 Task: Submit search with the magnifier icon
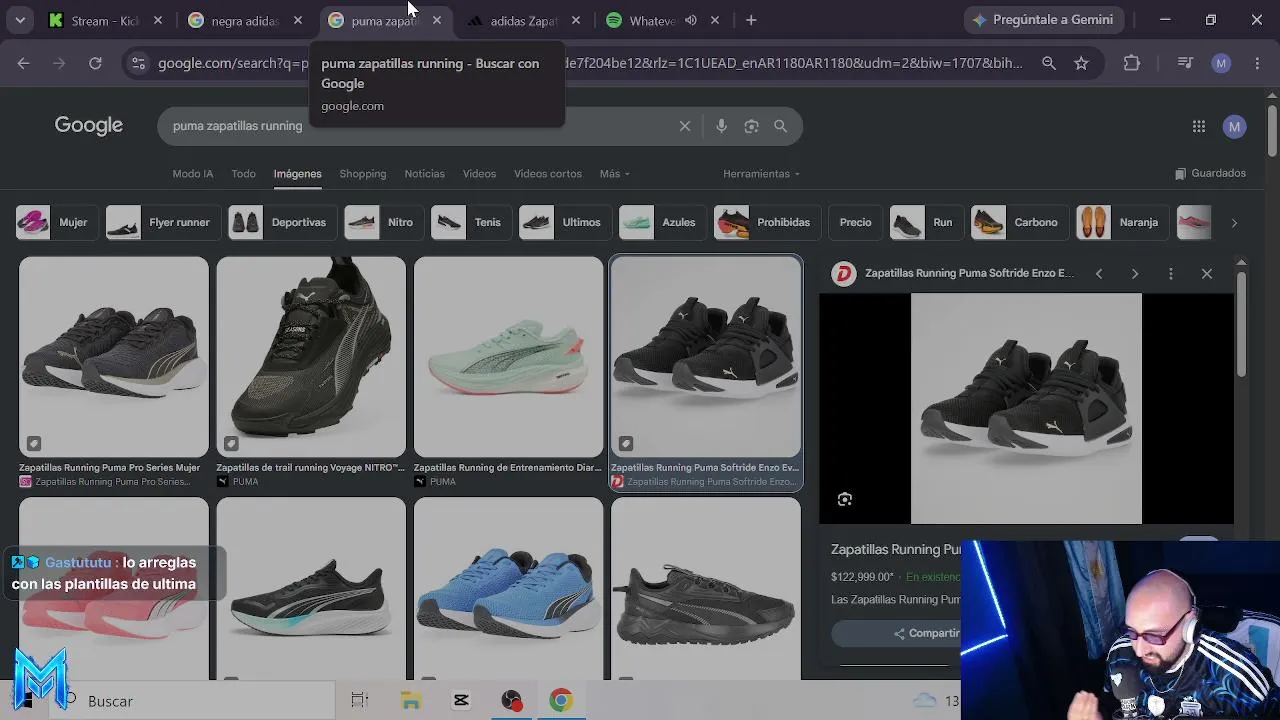pos(780,126)
